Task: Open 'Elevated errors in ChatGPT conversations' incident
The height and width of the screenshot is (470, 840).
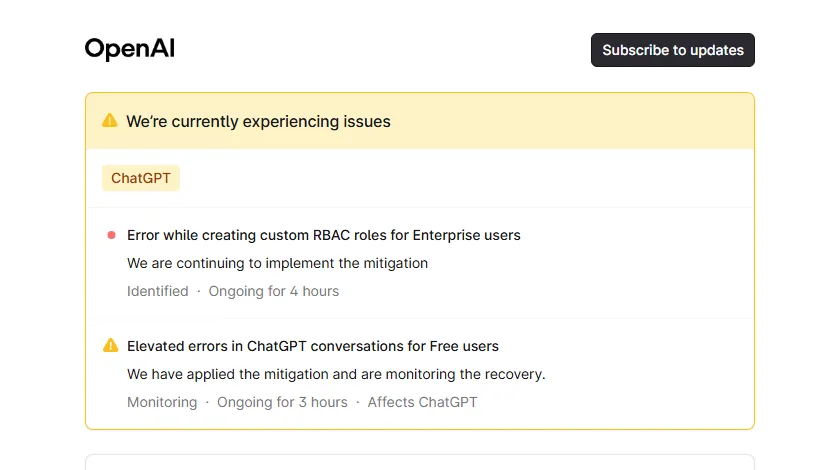Action: coord(313,346)
